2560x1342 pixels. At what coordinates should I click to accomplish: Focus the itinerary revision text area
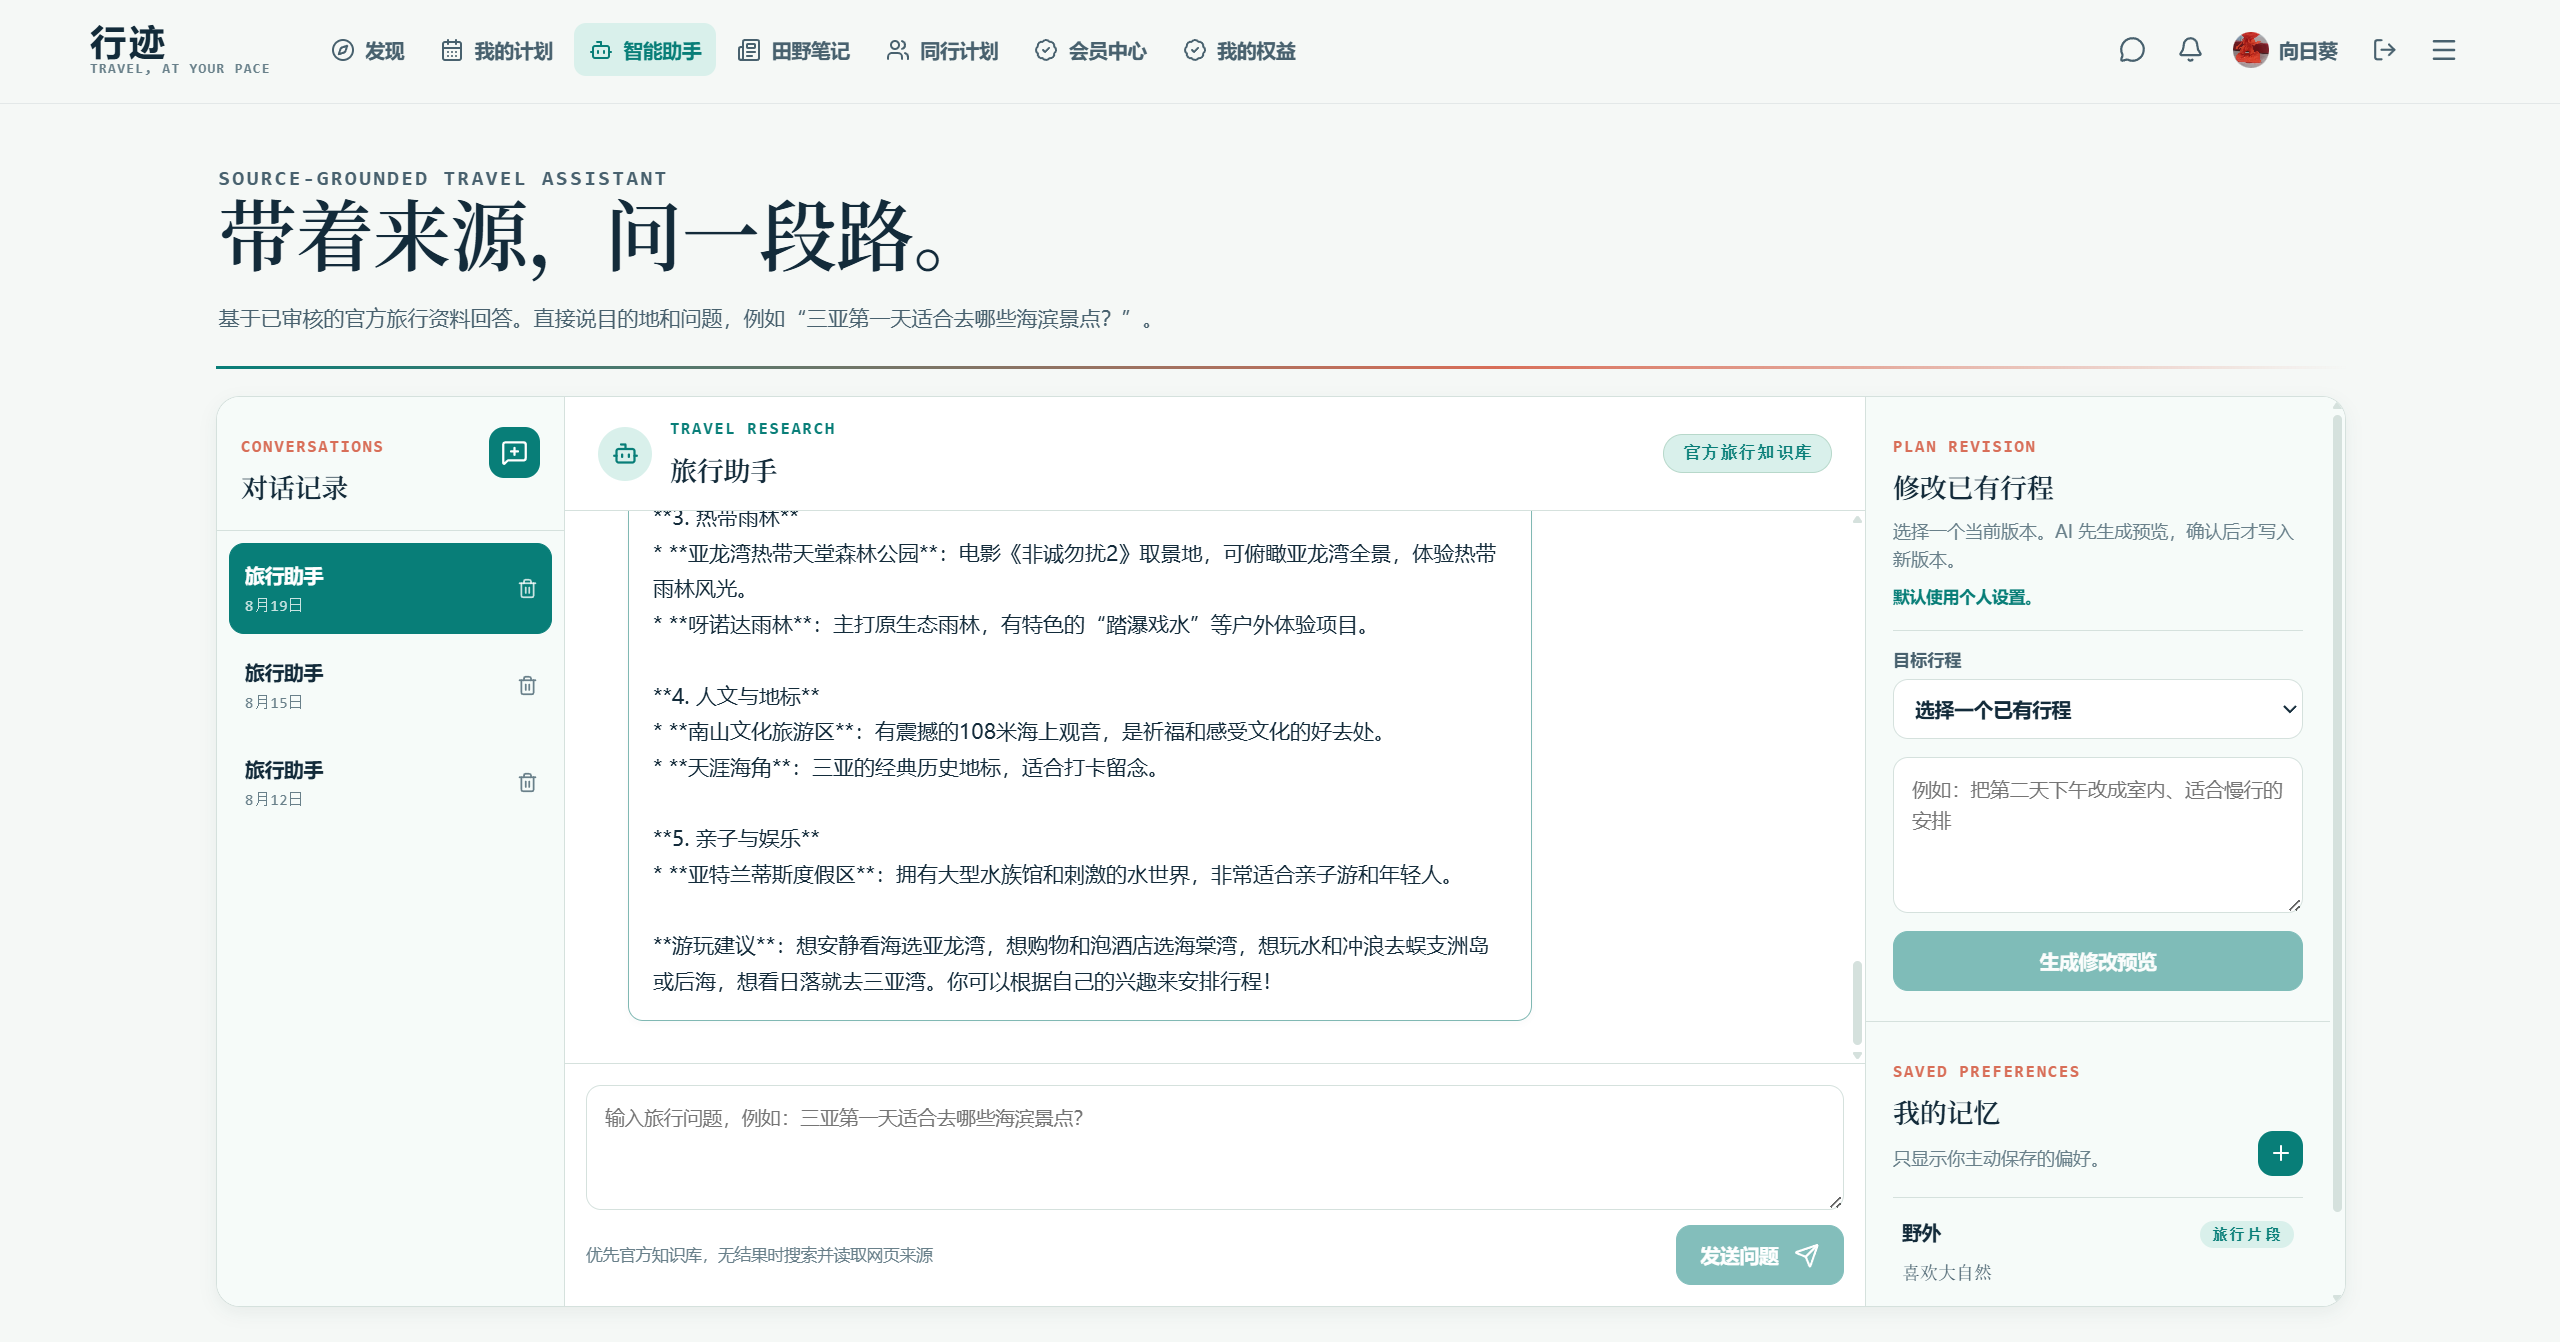click(x=2097, y=835)
